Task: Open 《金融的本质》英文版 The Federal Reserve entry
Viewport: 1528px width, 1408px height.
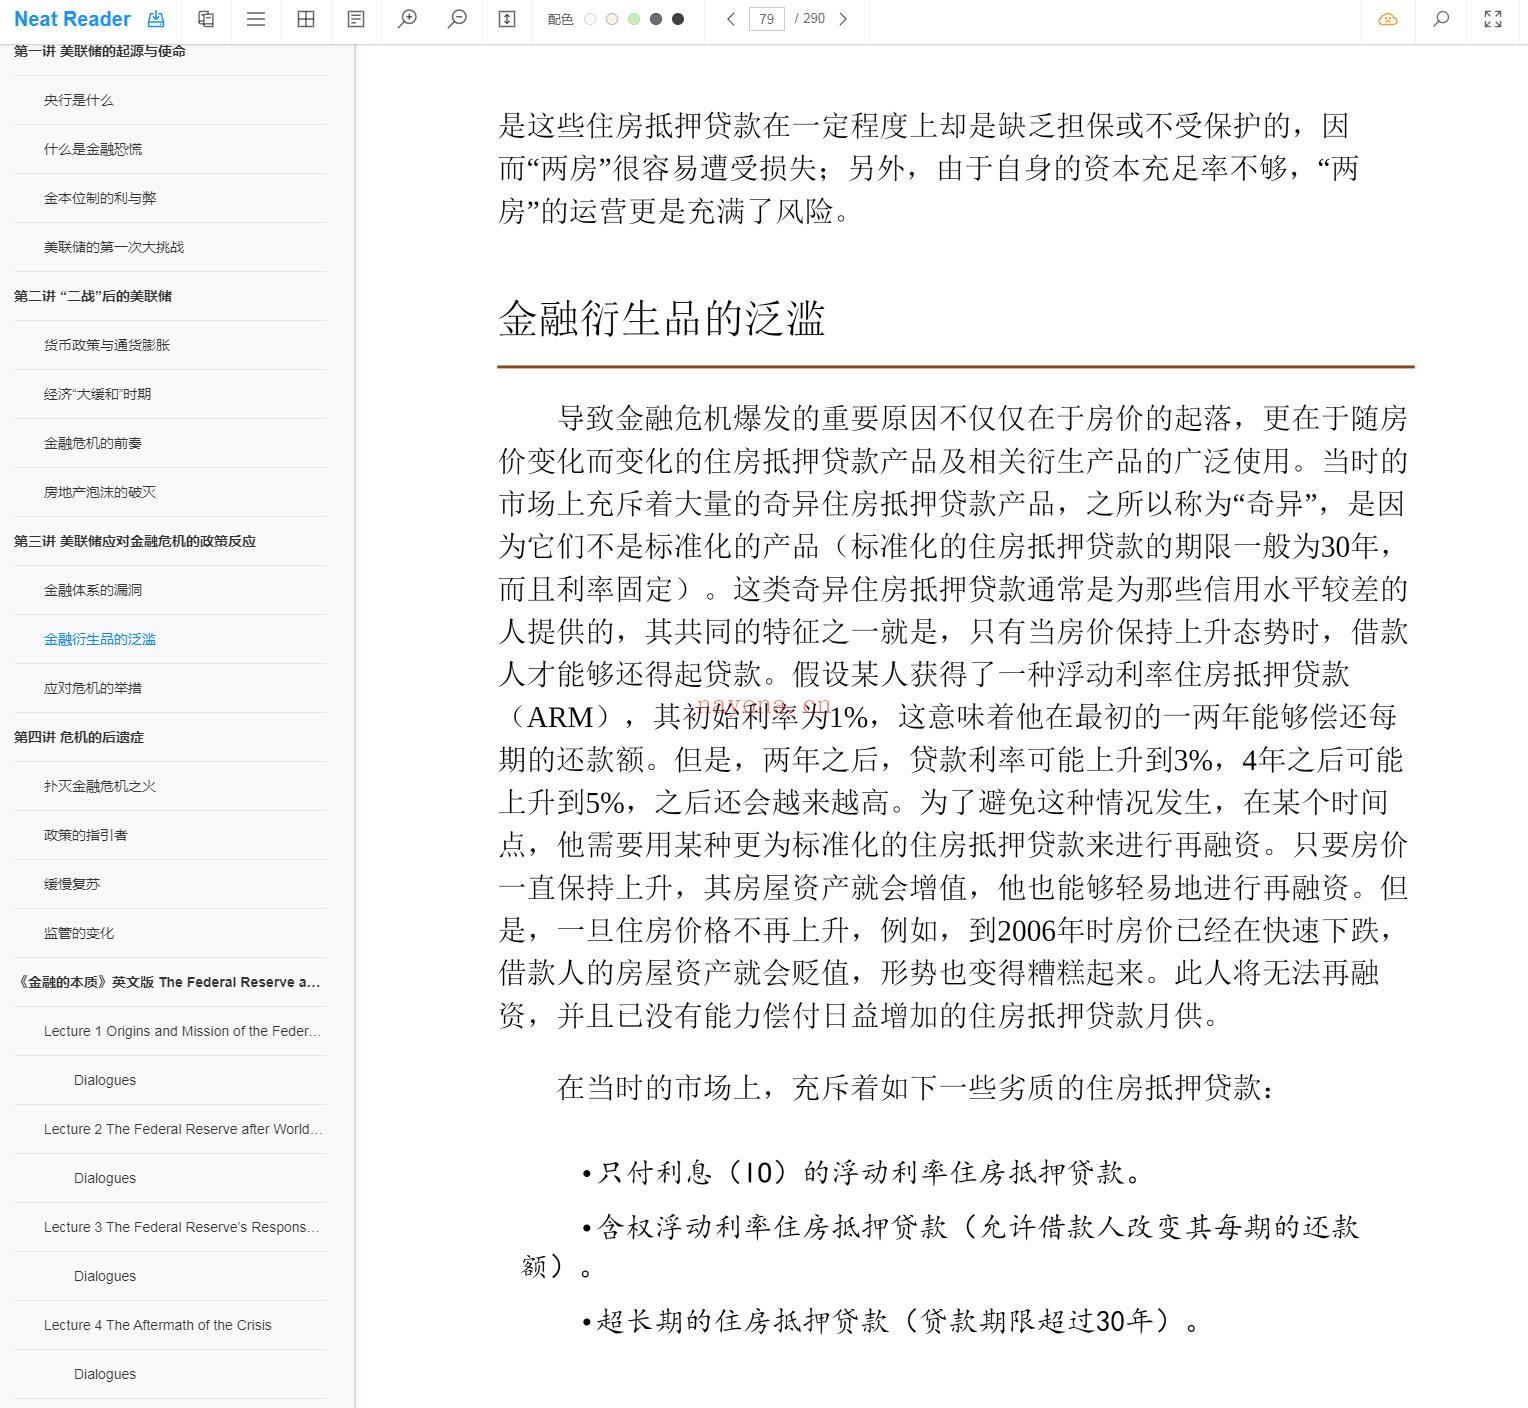Action: tap(168, 982)
